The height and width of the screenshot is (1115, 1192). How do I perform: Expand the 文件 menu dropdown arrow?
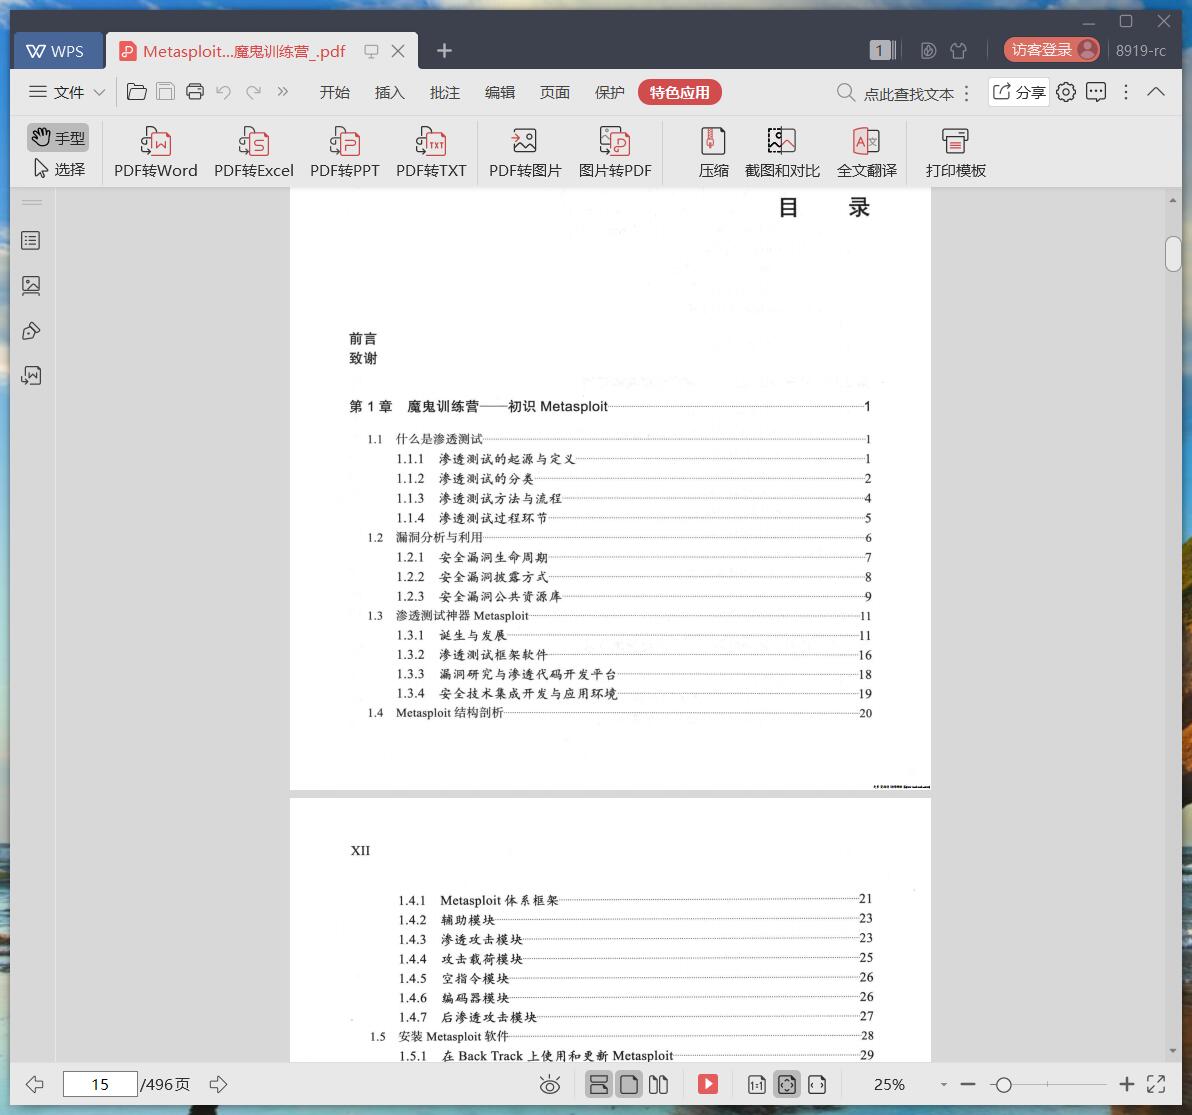point(99,93)
